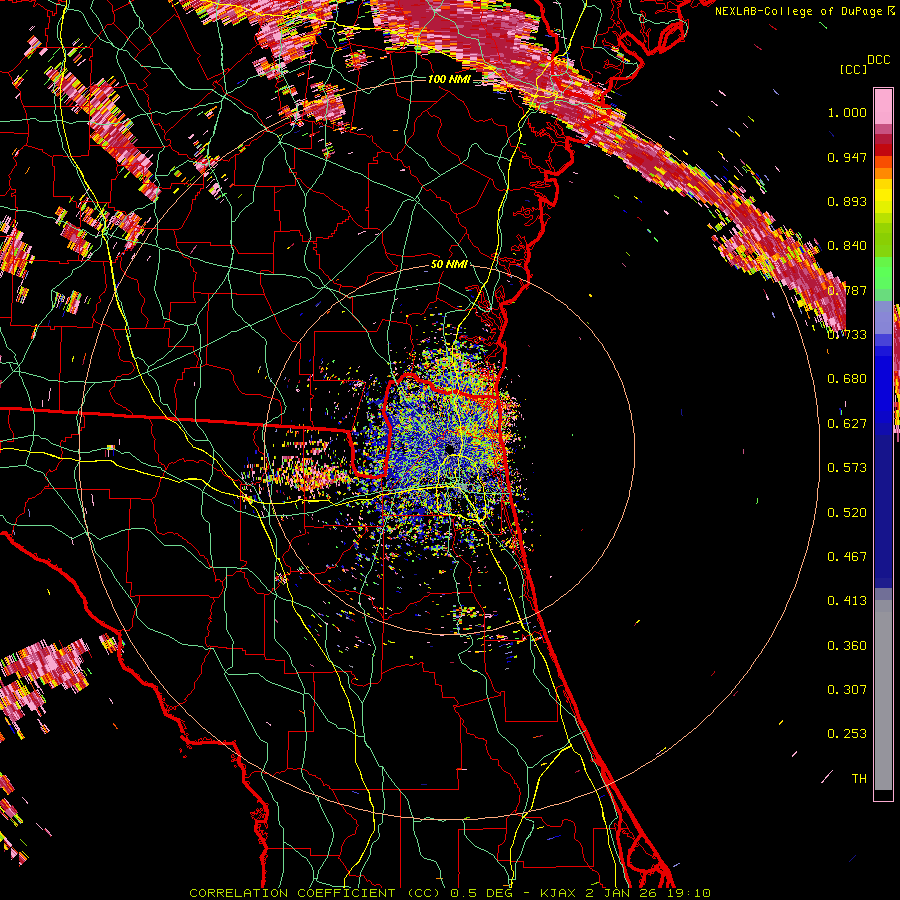Image resolution: width=900 pixels, height=900 pixels.
Task: Click the 0.307 scale value
Action: (847, 690)
